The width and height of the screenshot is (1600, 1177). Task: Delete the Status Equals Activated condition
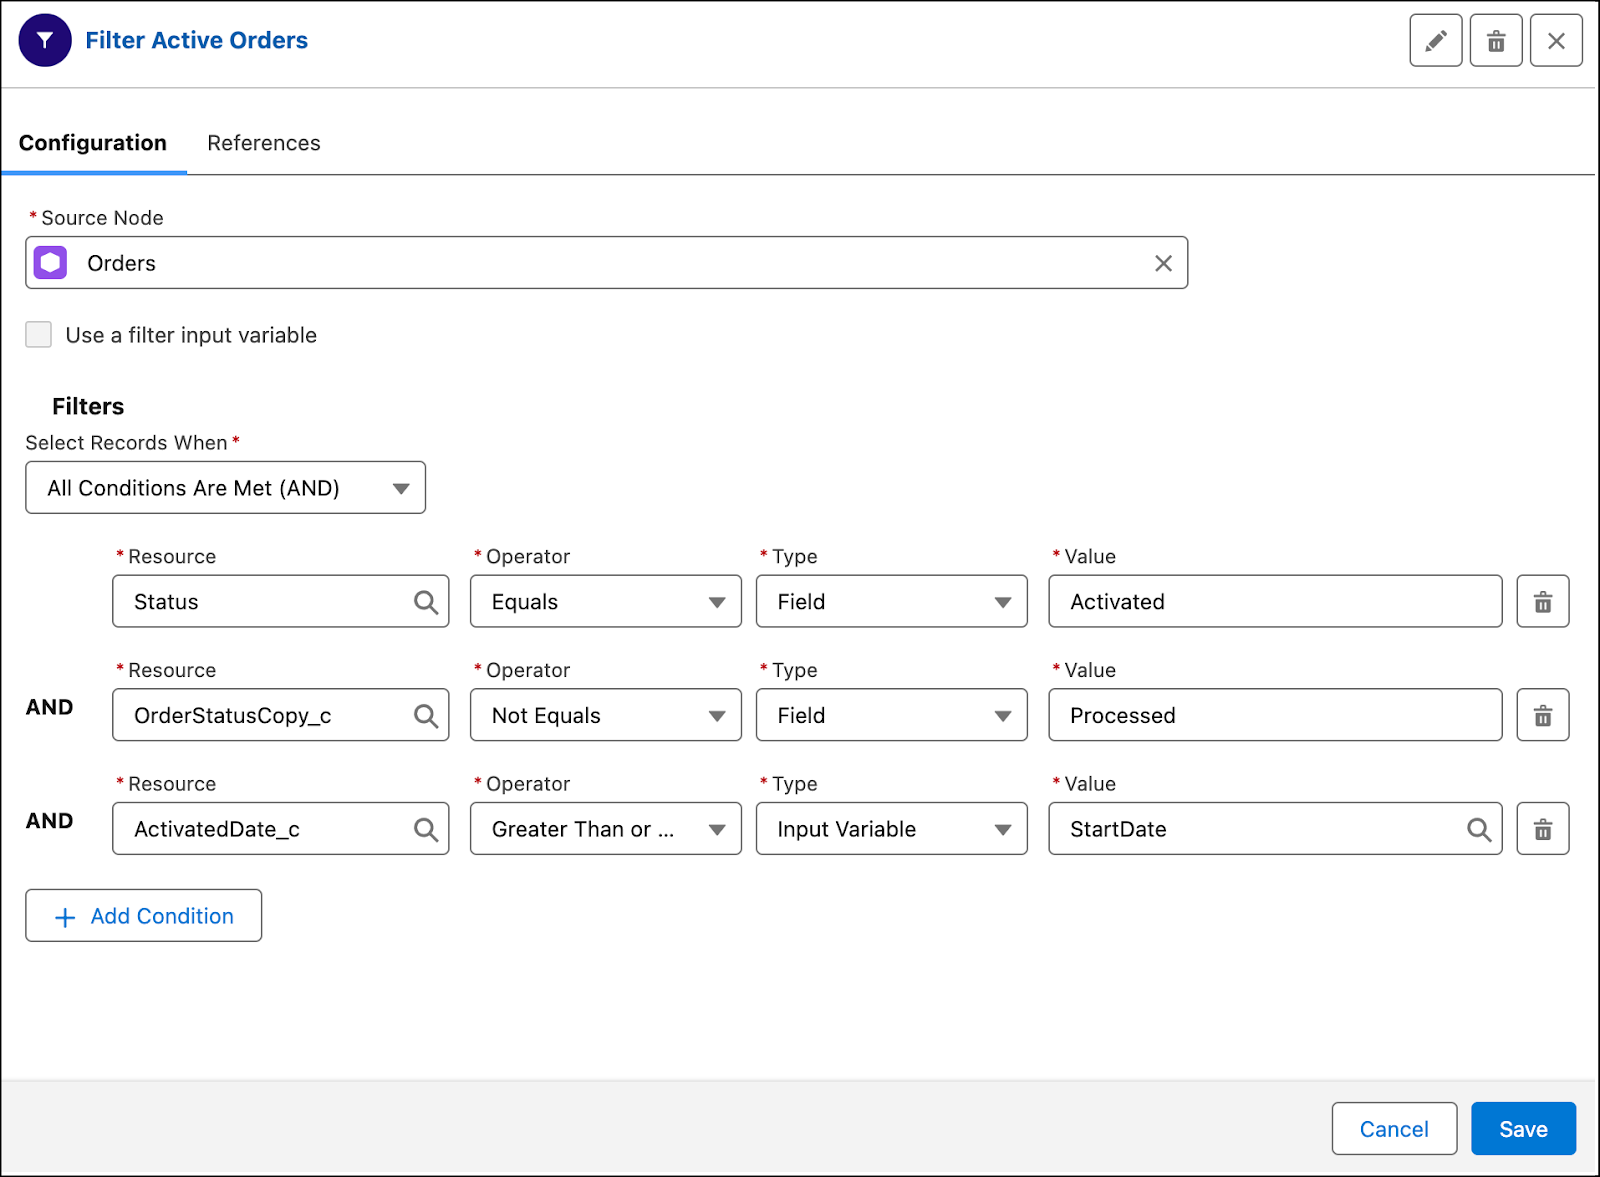pyautogui.click(x=1542, y=601)
